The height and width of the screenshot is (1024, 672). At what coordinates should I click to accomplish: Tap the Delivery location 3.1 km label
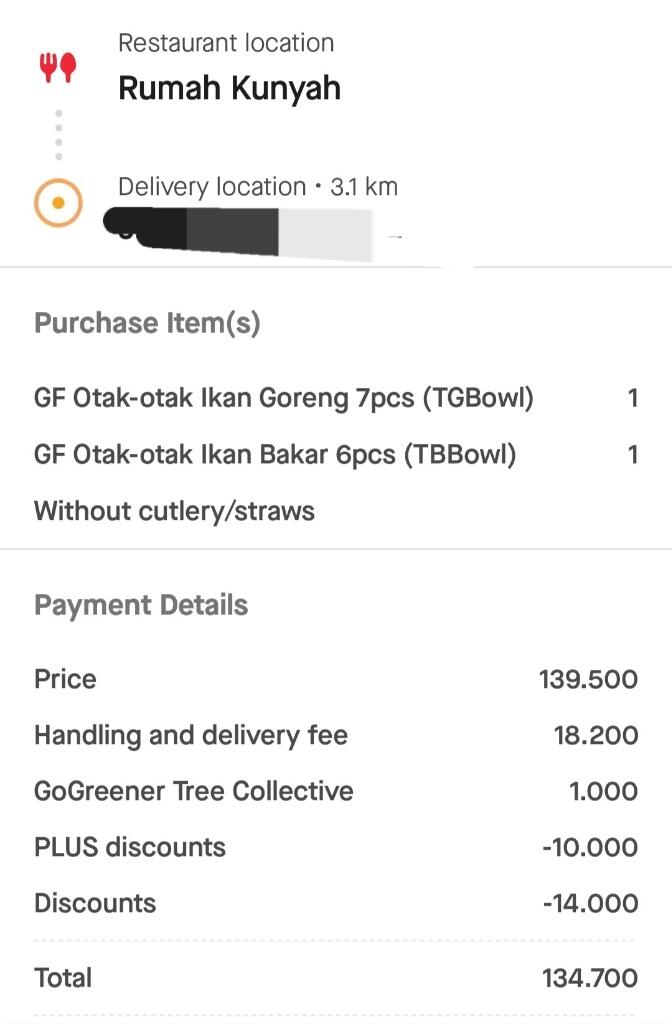(x=257, y=187)
